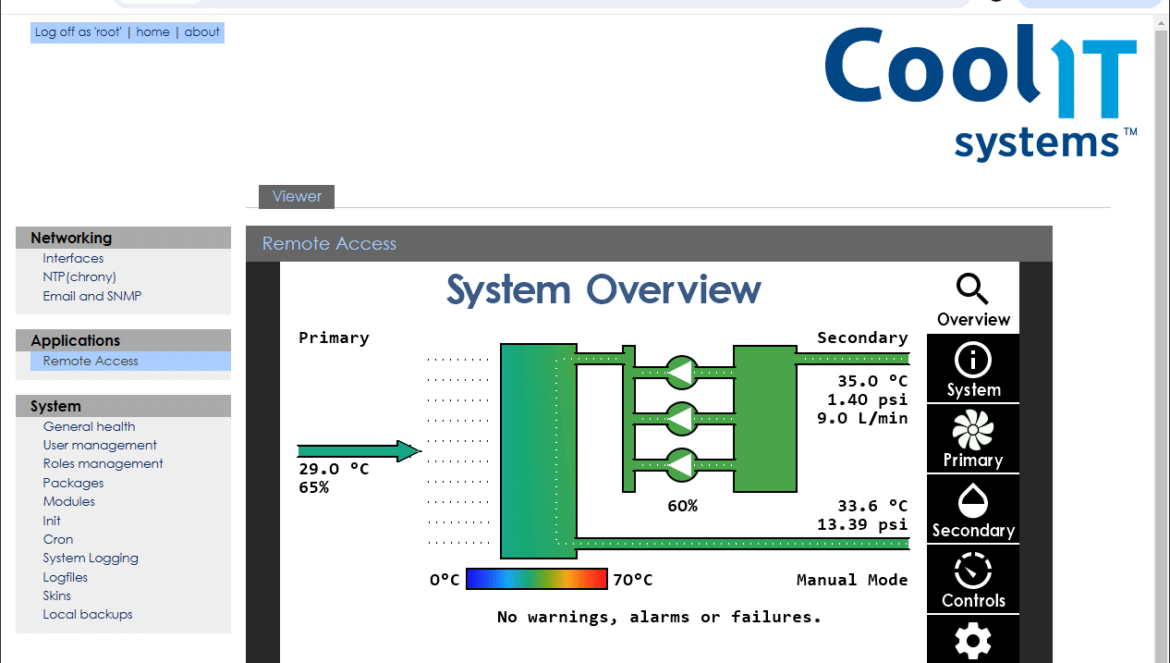Open User management page
Viewport: 1170px width, 663px height.
point(100,445)
